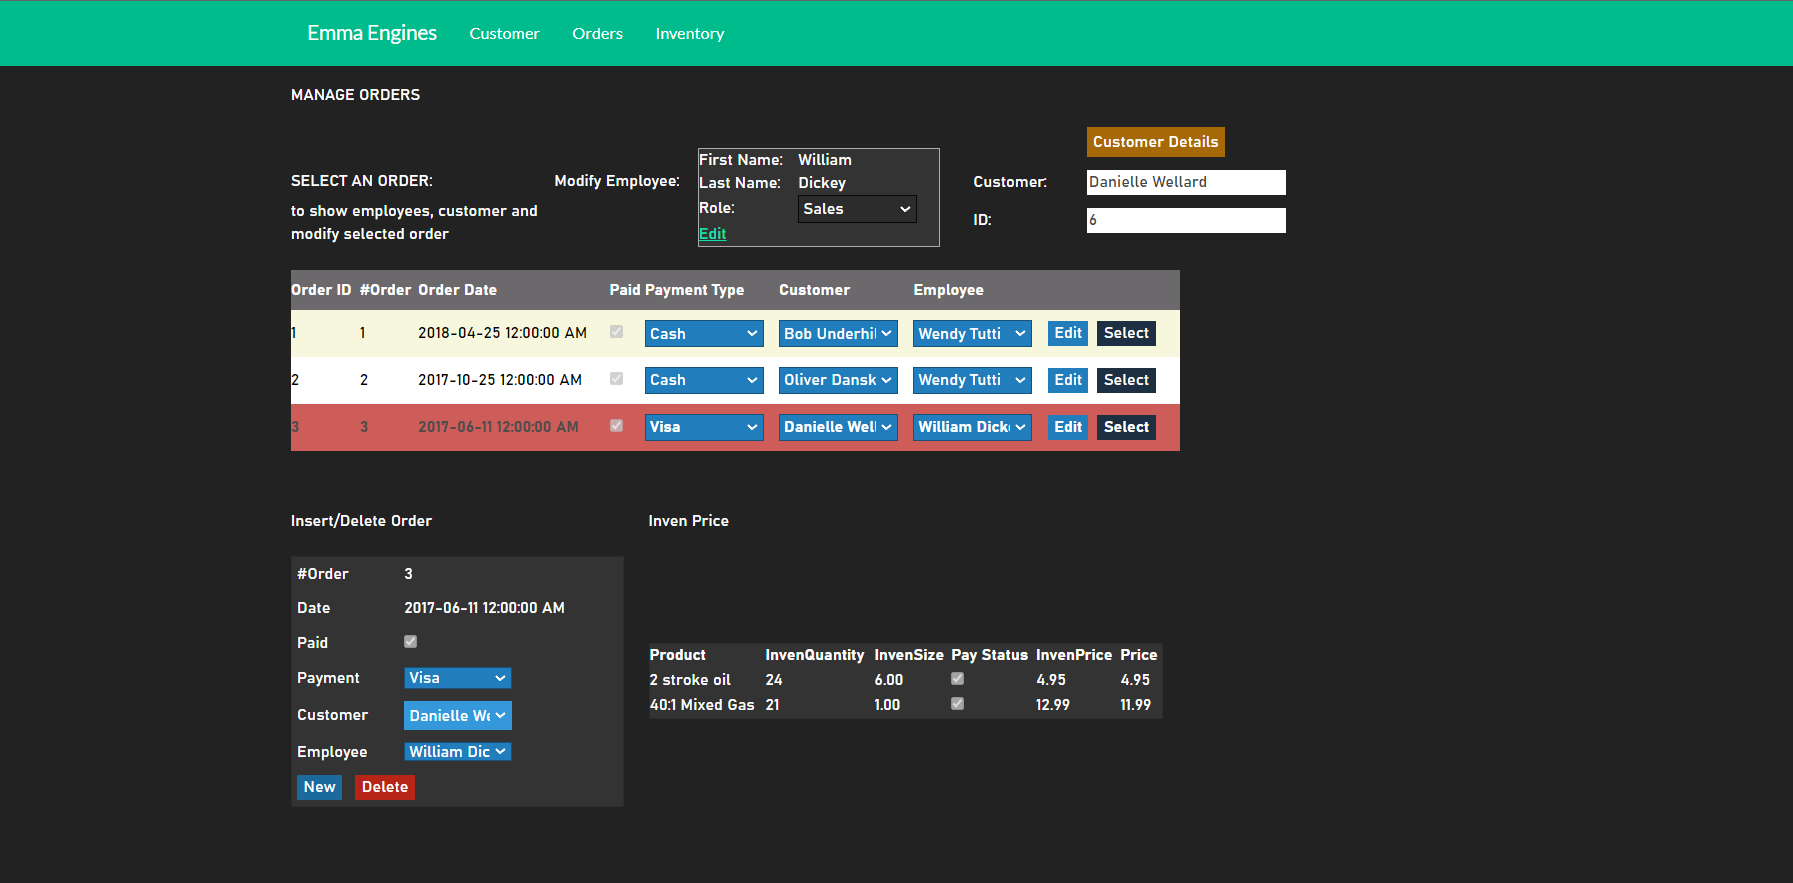
Task: Click the Select button on highlighted order 3
Action: [1126, 427]
